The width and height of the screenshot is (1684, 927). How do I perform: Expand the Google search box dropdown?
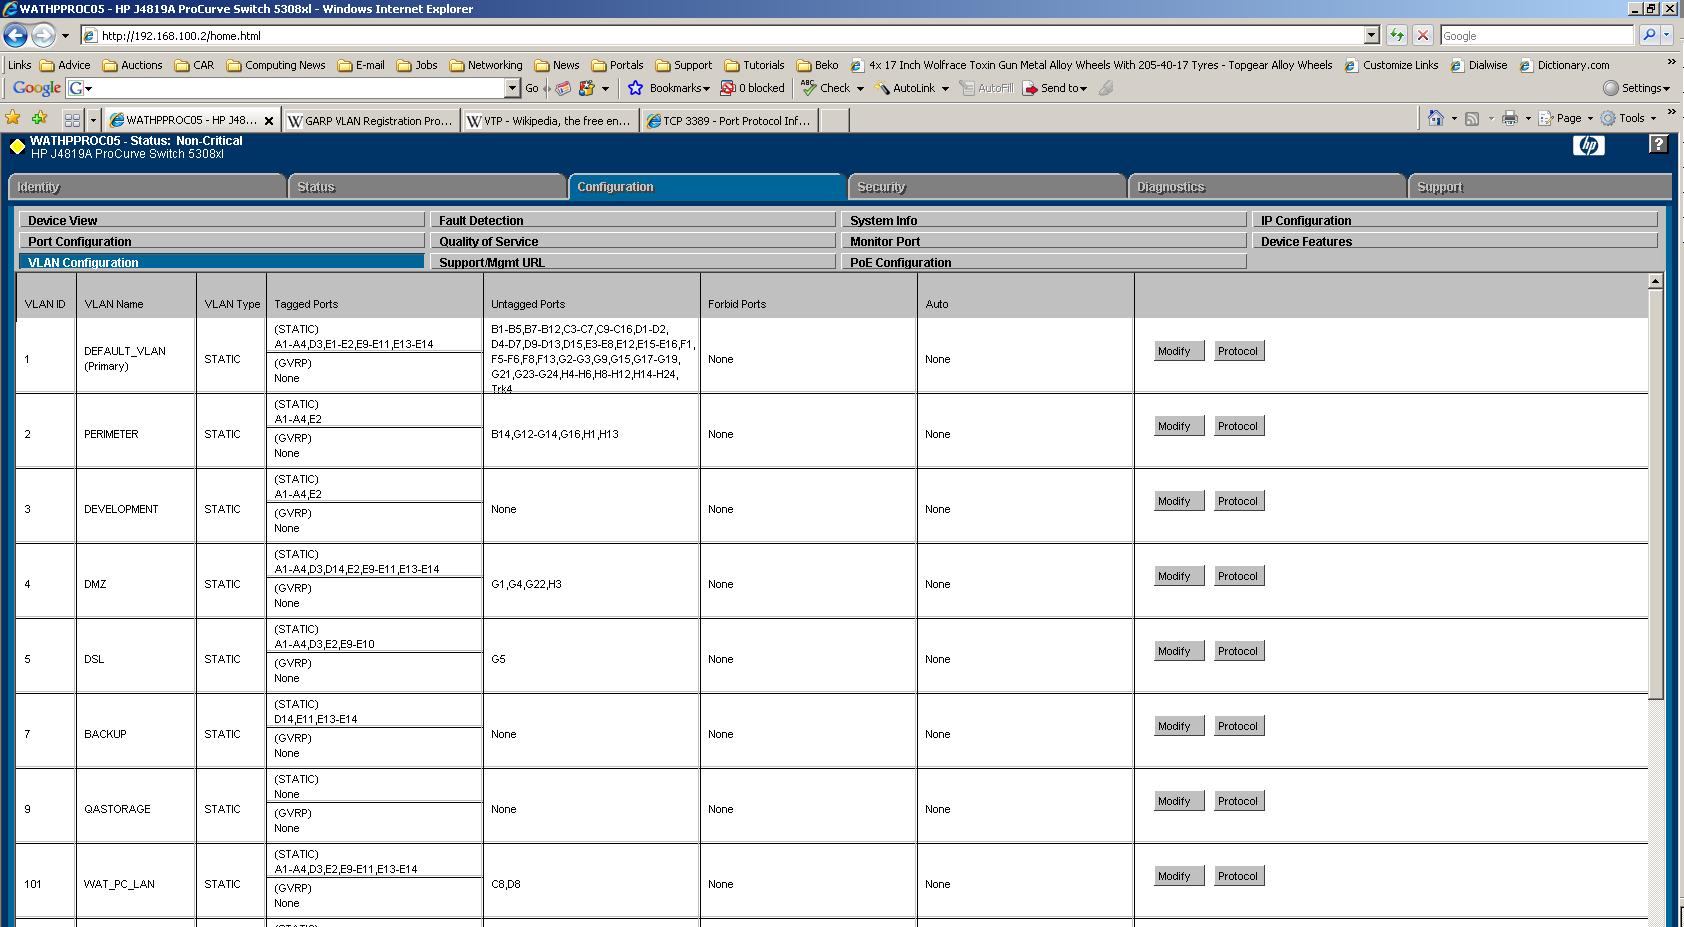tap(513, 88)
